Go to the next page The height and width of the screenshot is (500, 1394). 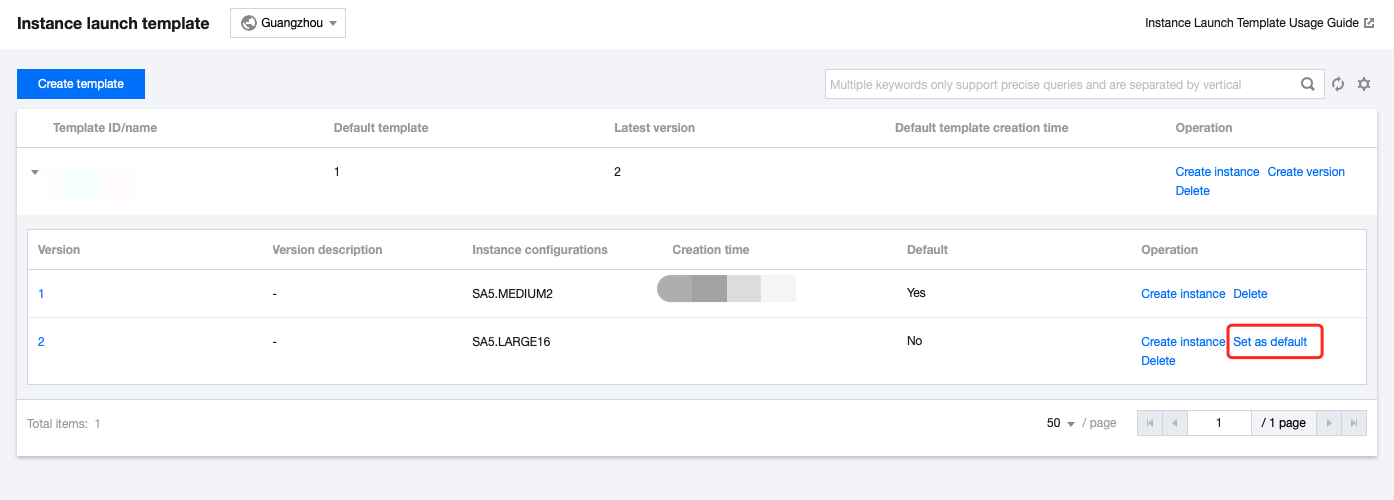pos(1329,423)
